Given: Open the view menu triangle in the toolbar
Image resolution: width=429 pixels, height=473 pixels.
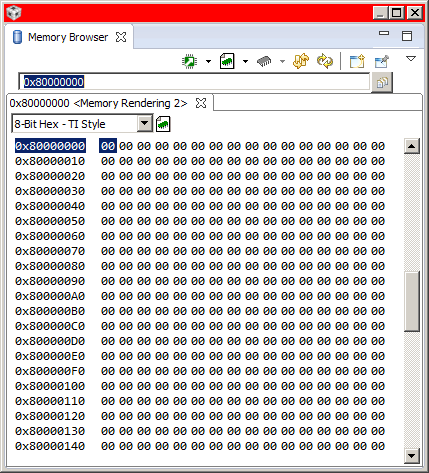Looking at the screenshot, I should [411, 59].
